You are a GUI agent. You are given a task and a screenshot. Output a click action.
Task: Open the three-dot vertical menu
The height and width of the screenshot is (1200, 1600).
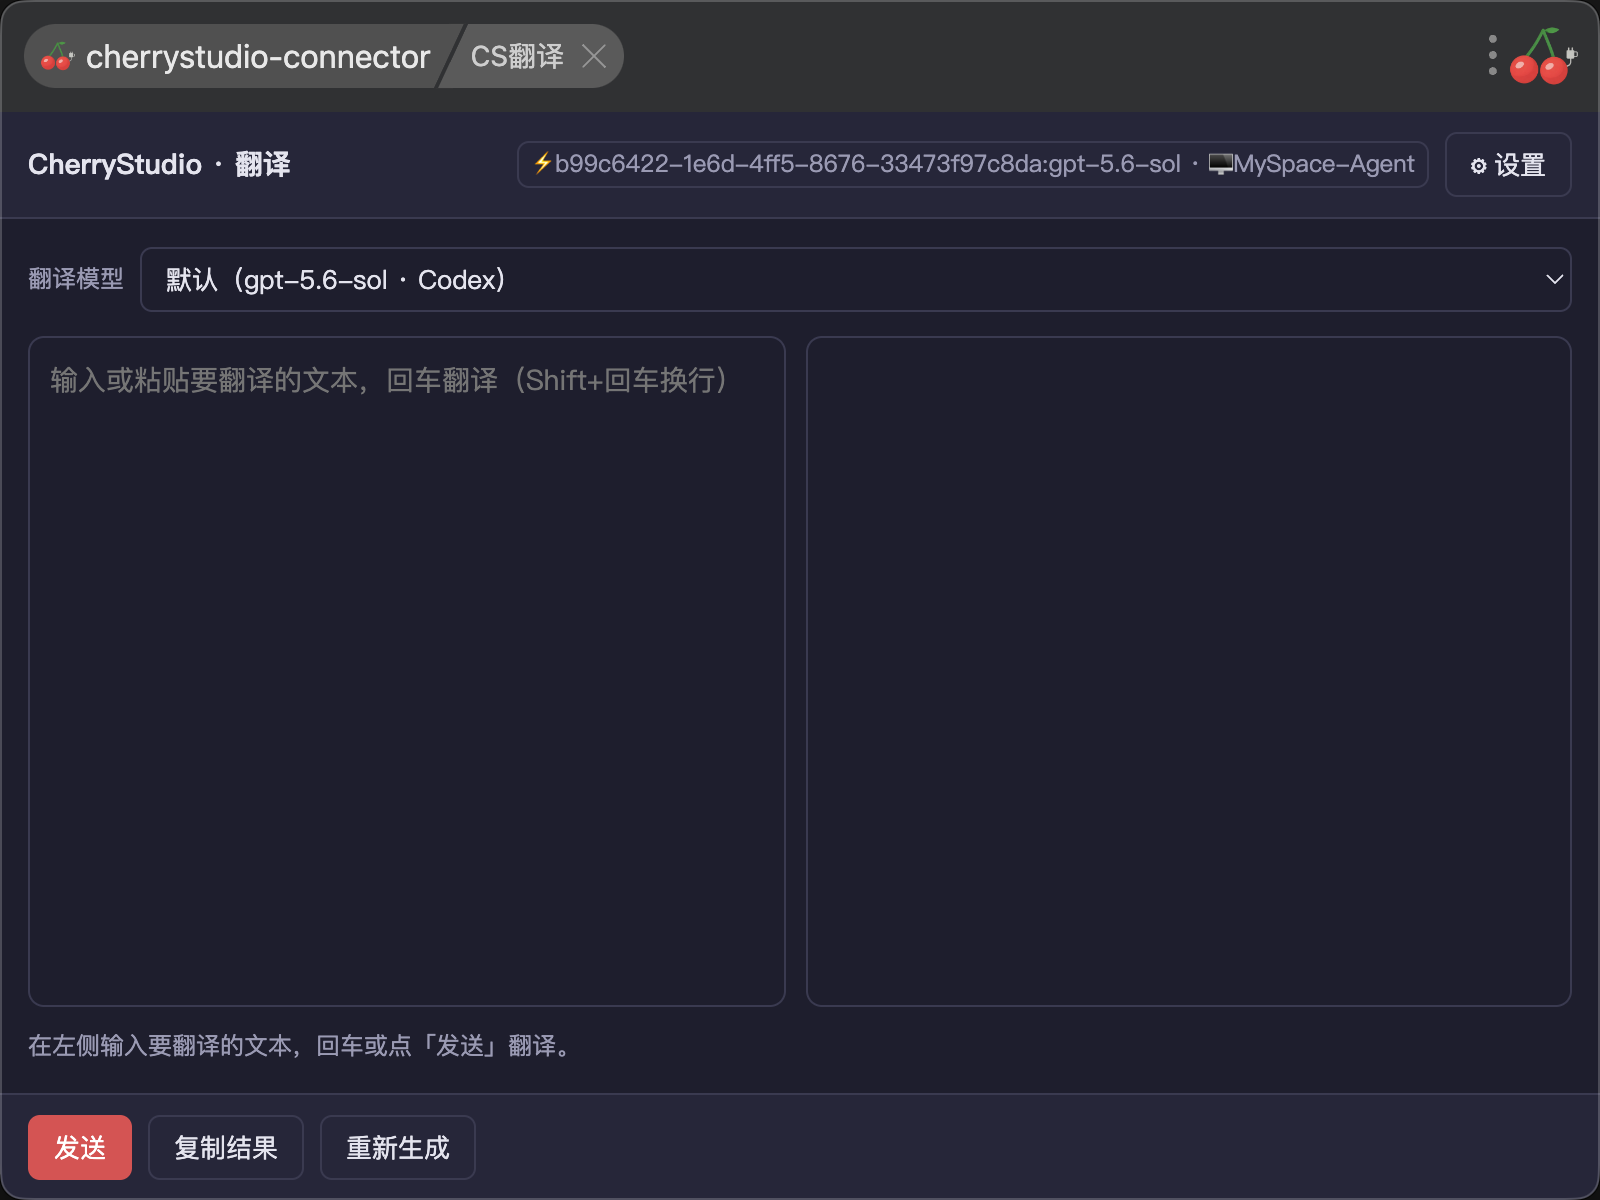pyautogui.click(x=1492, y=56)
